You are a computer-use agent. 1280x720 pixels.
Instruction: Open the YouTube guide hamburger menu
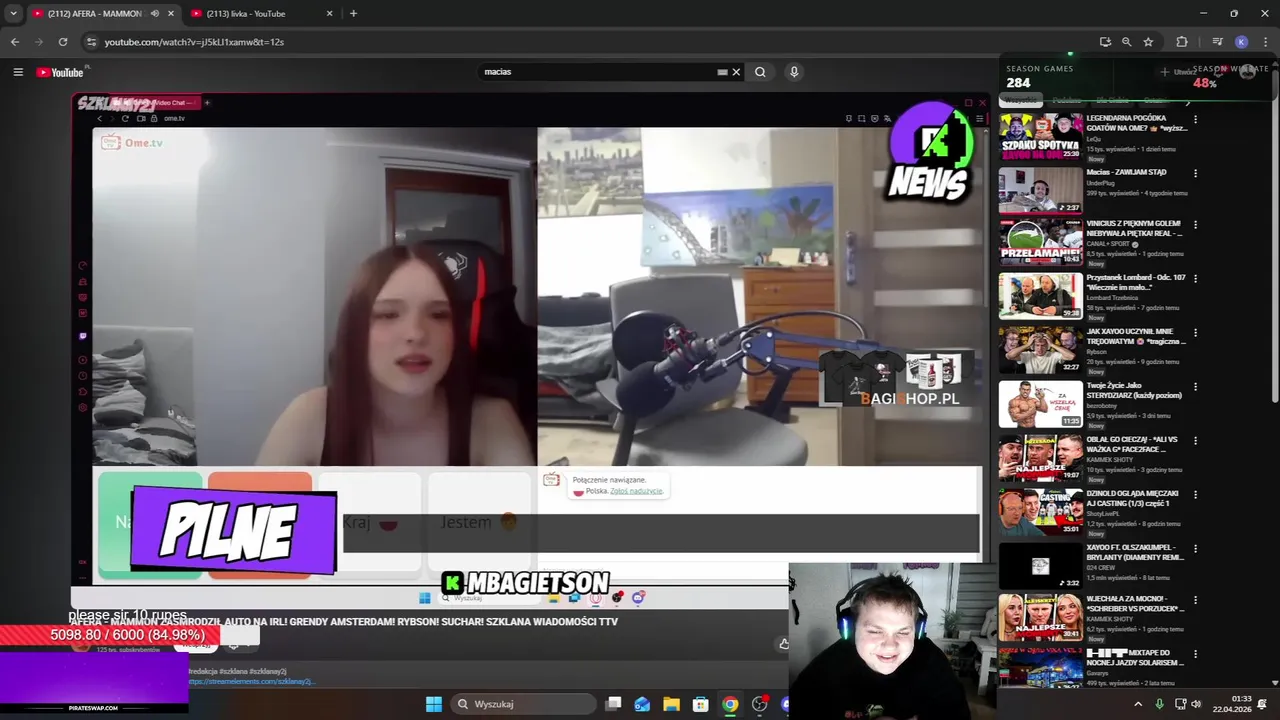(17, 72)
